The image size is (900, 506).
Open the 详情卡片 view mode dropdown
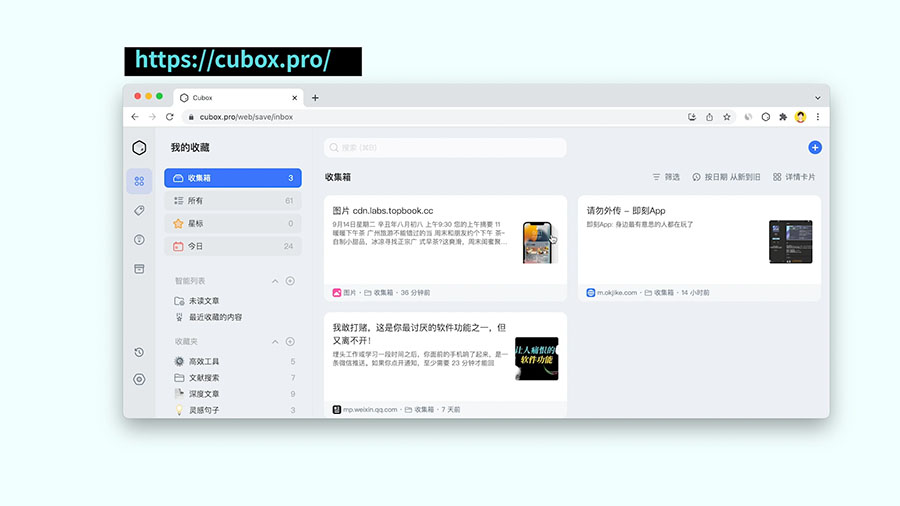coord(794,177)
